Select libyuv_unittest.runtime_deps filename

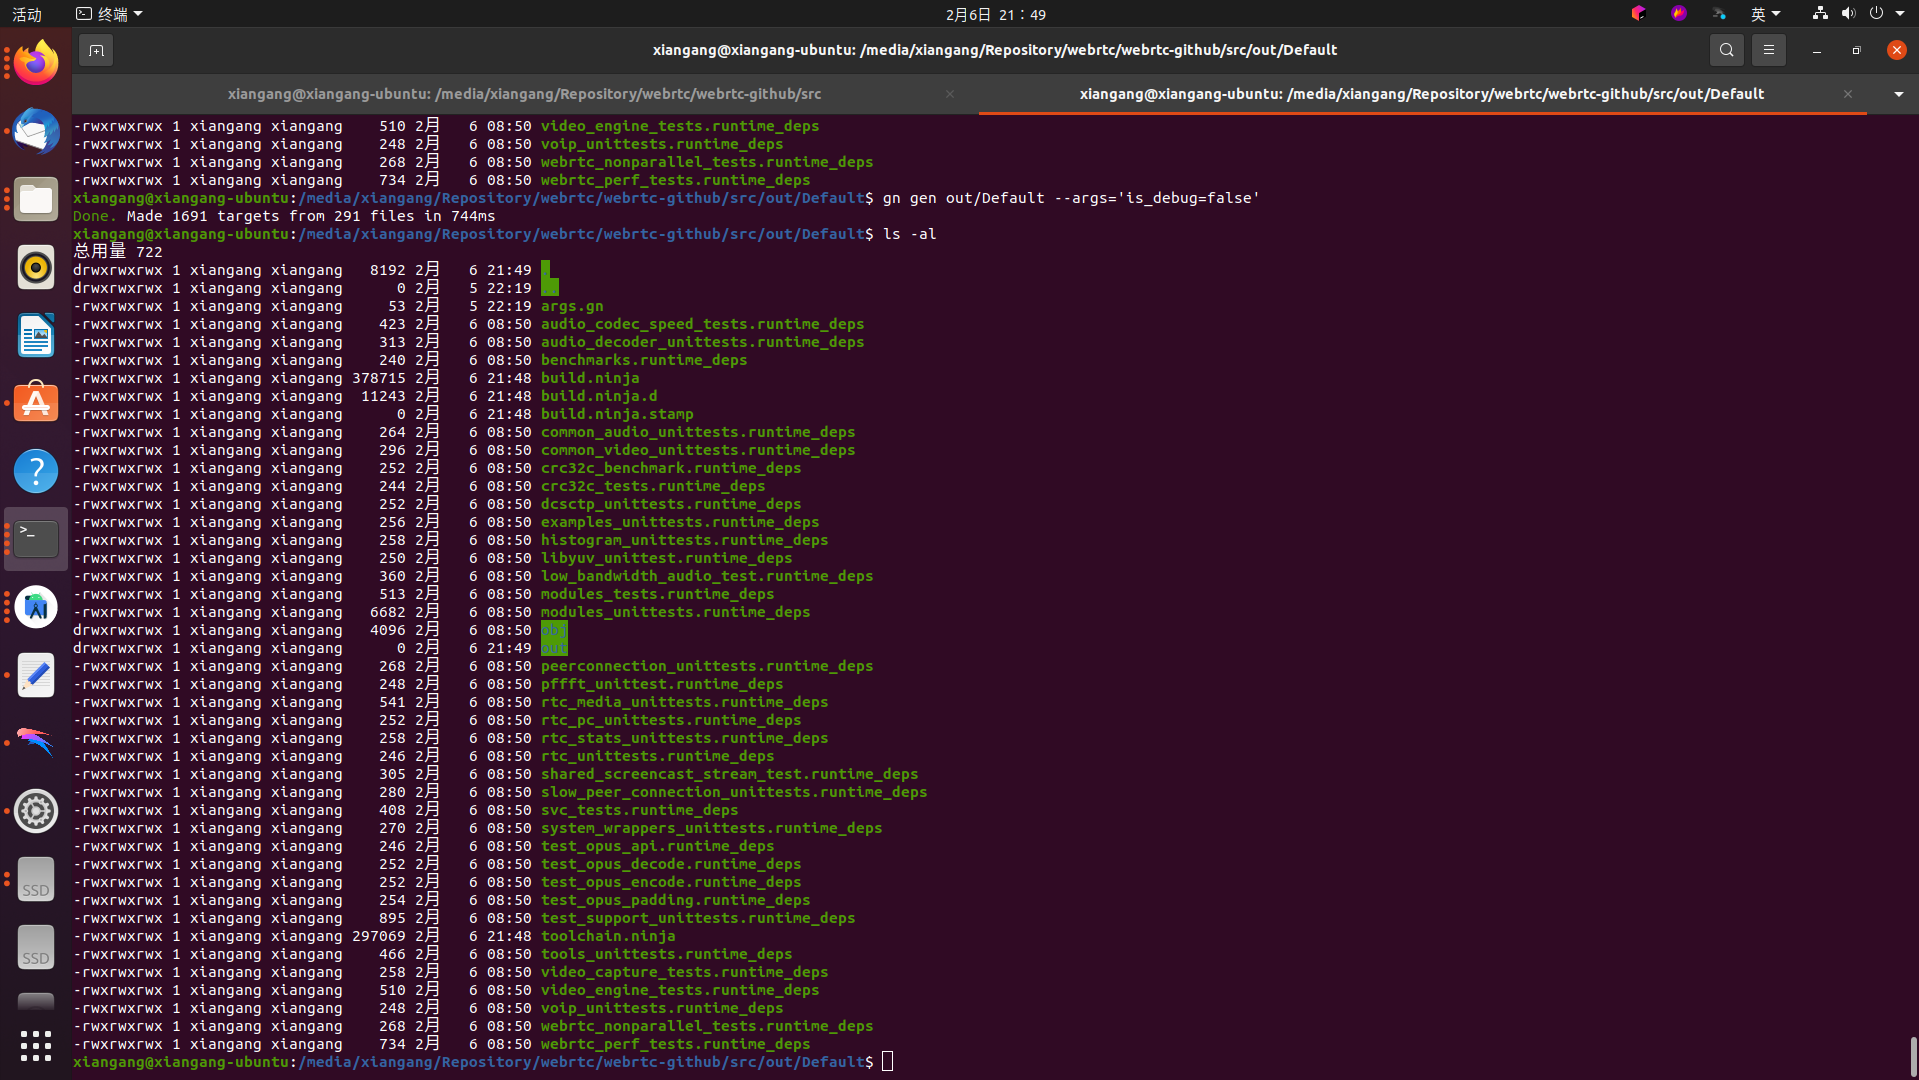pos(666,558)
